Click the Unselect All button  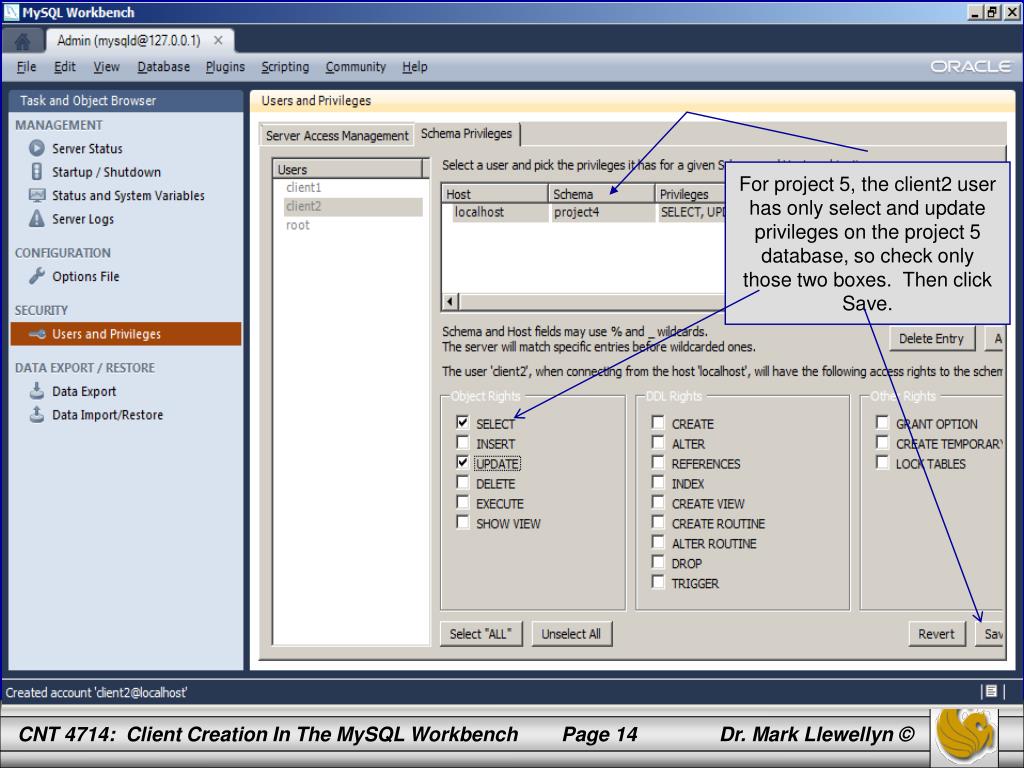click(571, 633)
